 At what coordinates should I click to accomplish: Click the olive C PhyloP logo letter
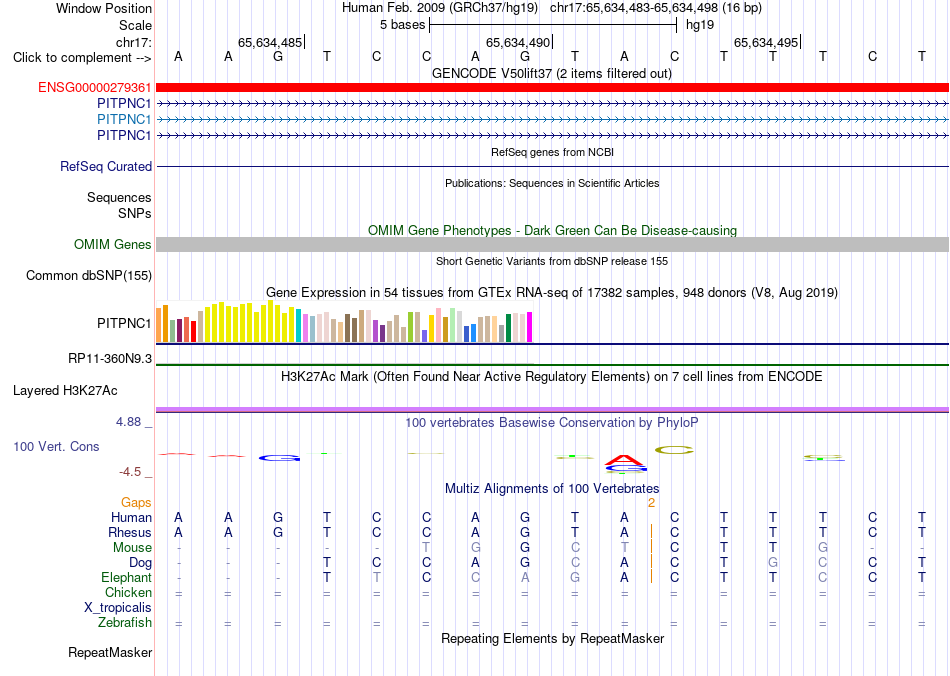point(674,450)
